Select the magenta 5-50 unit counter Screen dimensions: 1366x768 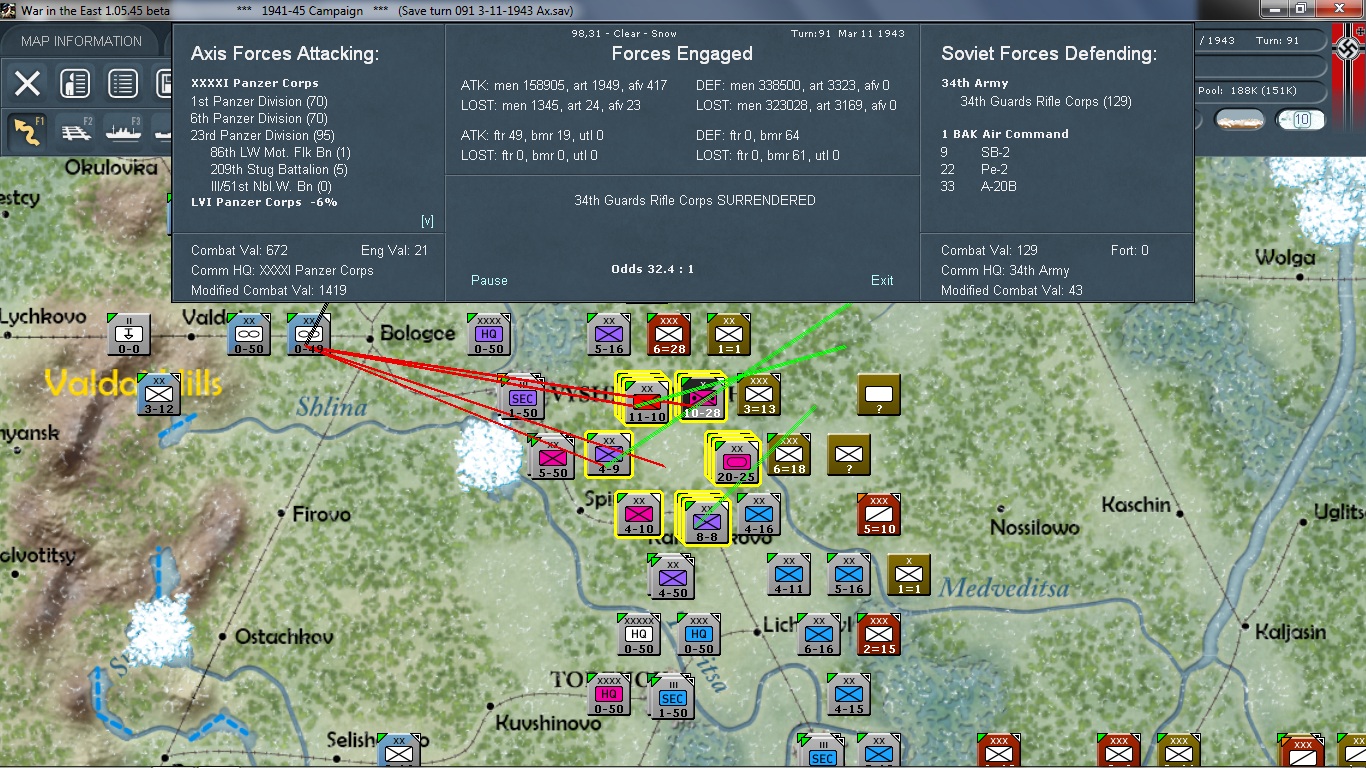552,457
